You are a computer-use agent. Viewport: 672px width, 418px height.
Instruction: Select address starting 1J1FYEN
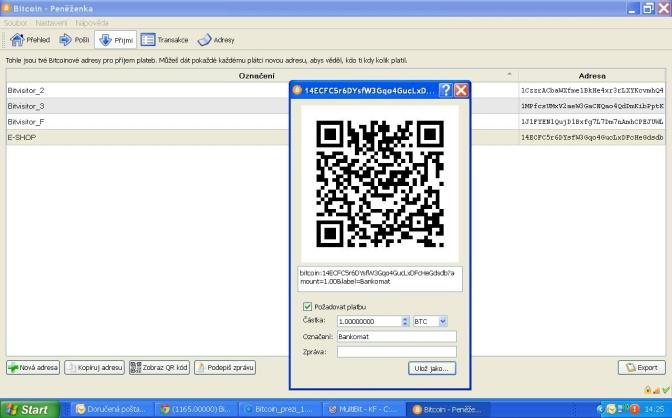coord(592,122)
